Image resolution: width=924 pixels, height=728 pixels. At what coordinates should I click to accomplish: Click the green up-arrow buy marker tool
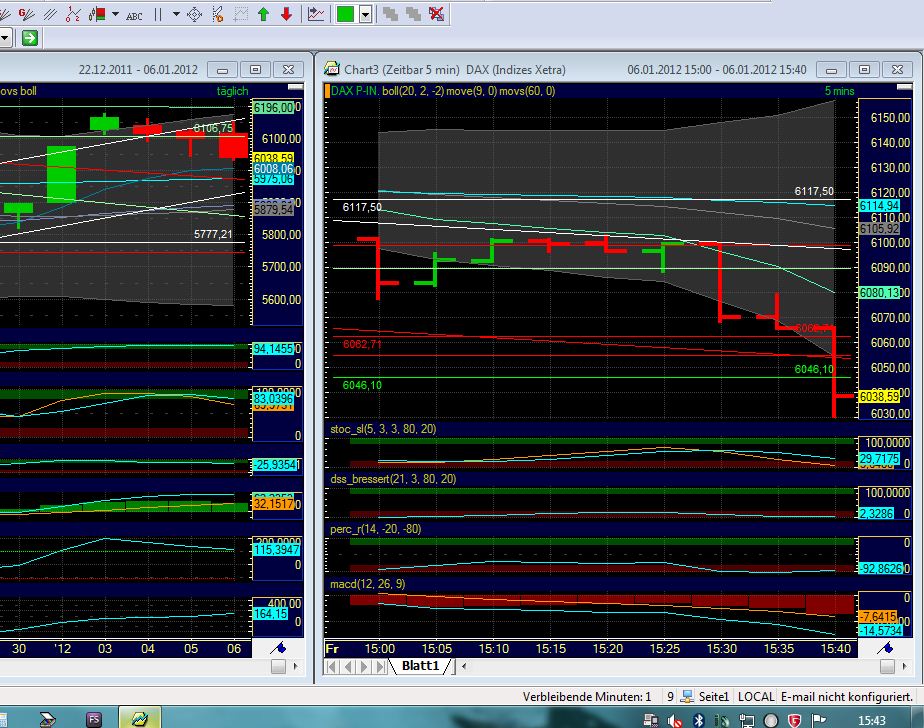[263, 15]
